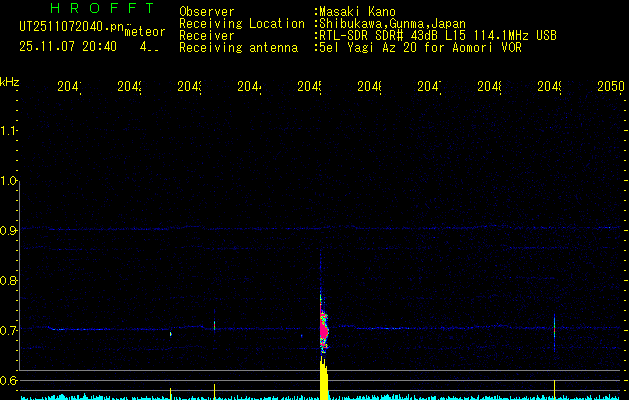Click the HROFFT title text
Image resolution: width=629 pixels, height=400 pixels.
(101, 8)
